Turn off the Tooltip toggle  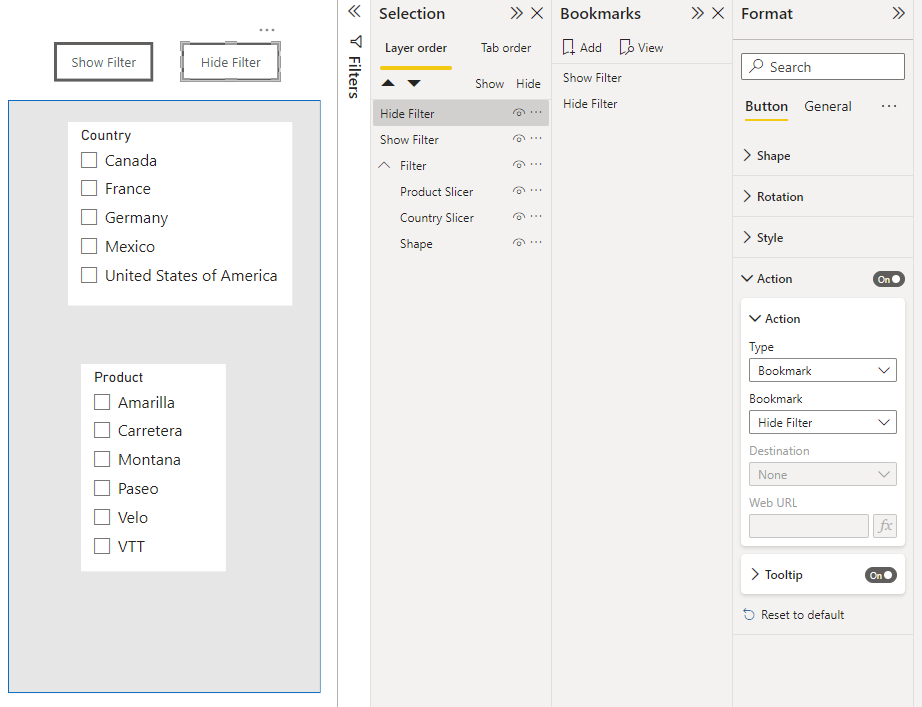pyautogui.click(x=881, y=575)
